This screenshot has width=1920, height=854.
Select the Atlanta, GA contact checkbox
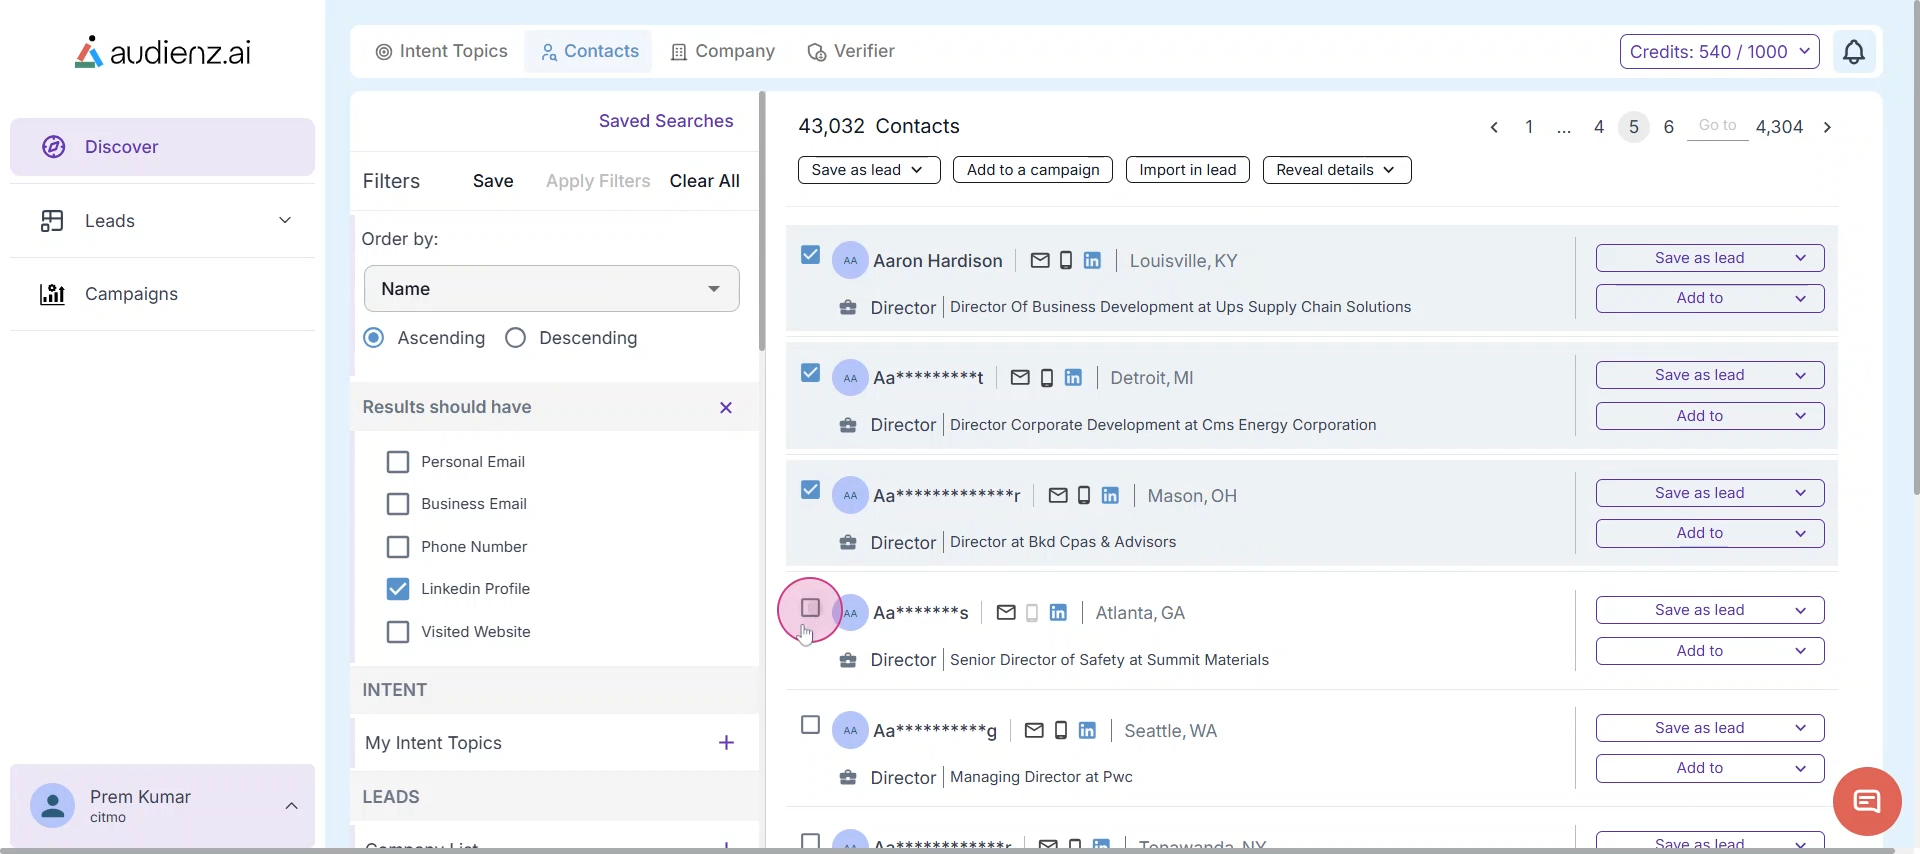(x=810, y=607)
